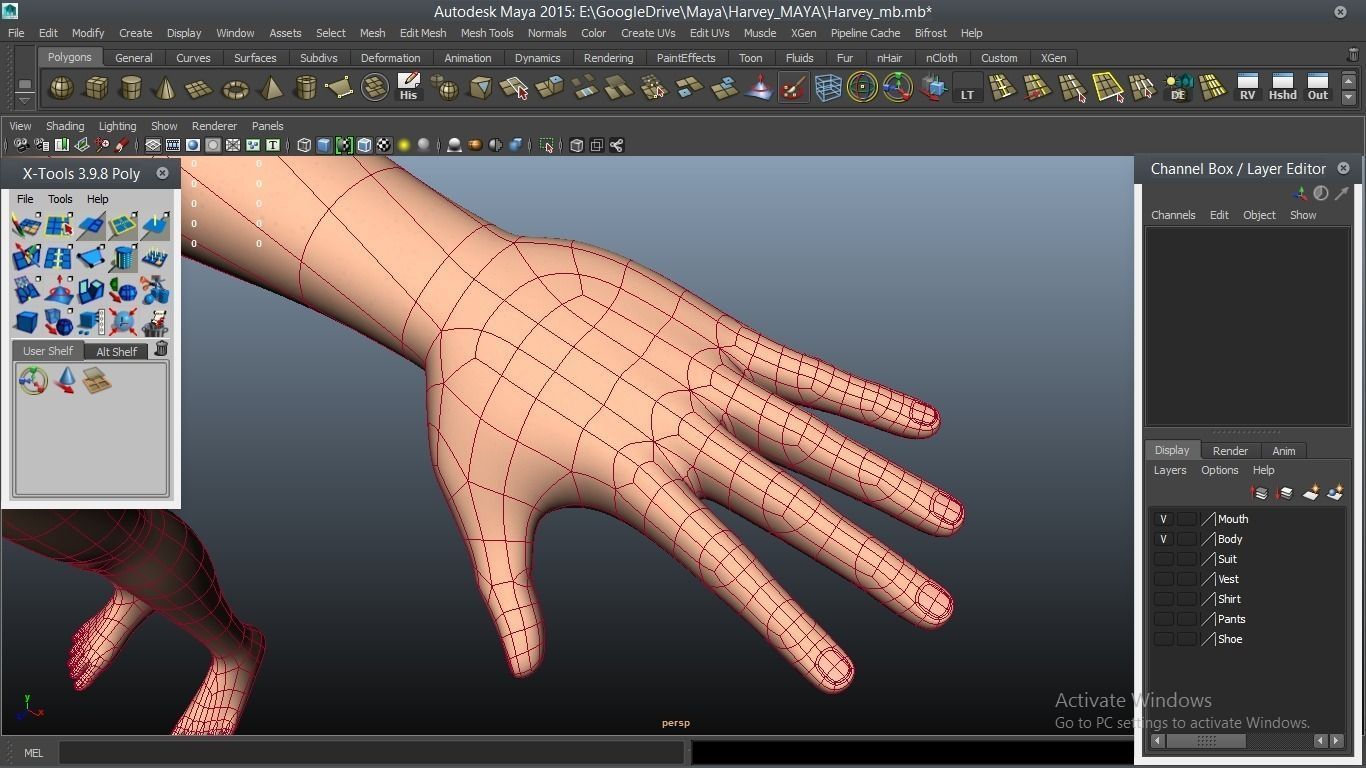
Task: Click the Body layer color swatch
Action: 1208,539
